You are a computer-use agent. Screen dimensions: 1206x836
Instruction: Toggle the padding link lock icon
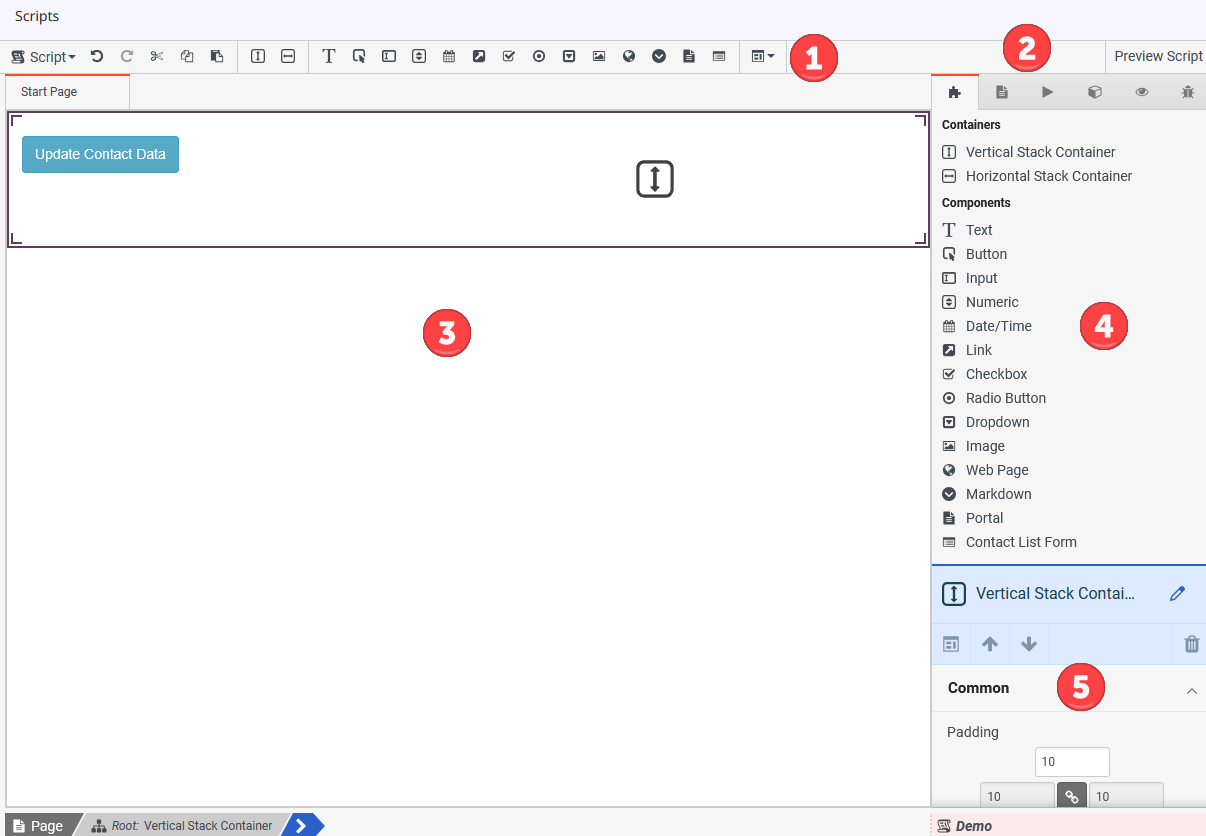tap(1071, 796)
